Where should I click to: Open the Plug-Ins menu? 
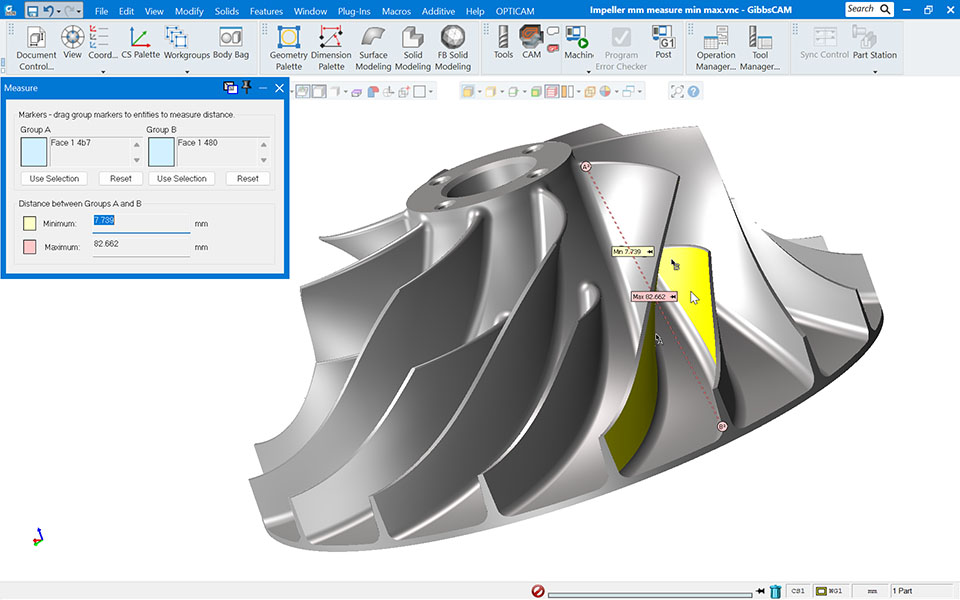[x=354, y=11]
